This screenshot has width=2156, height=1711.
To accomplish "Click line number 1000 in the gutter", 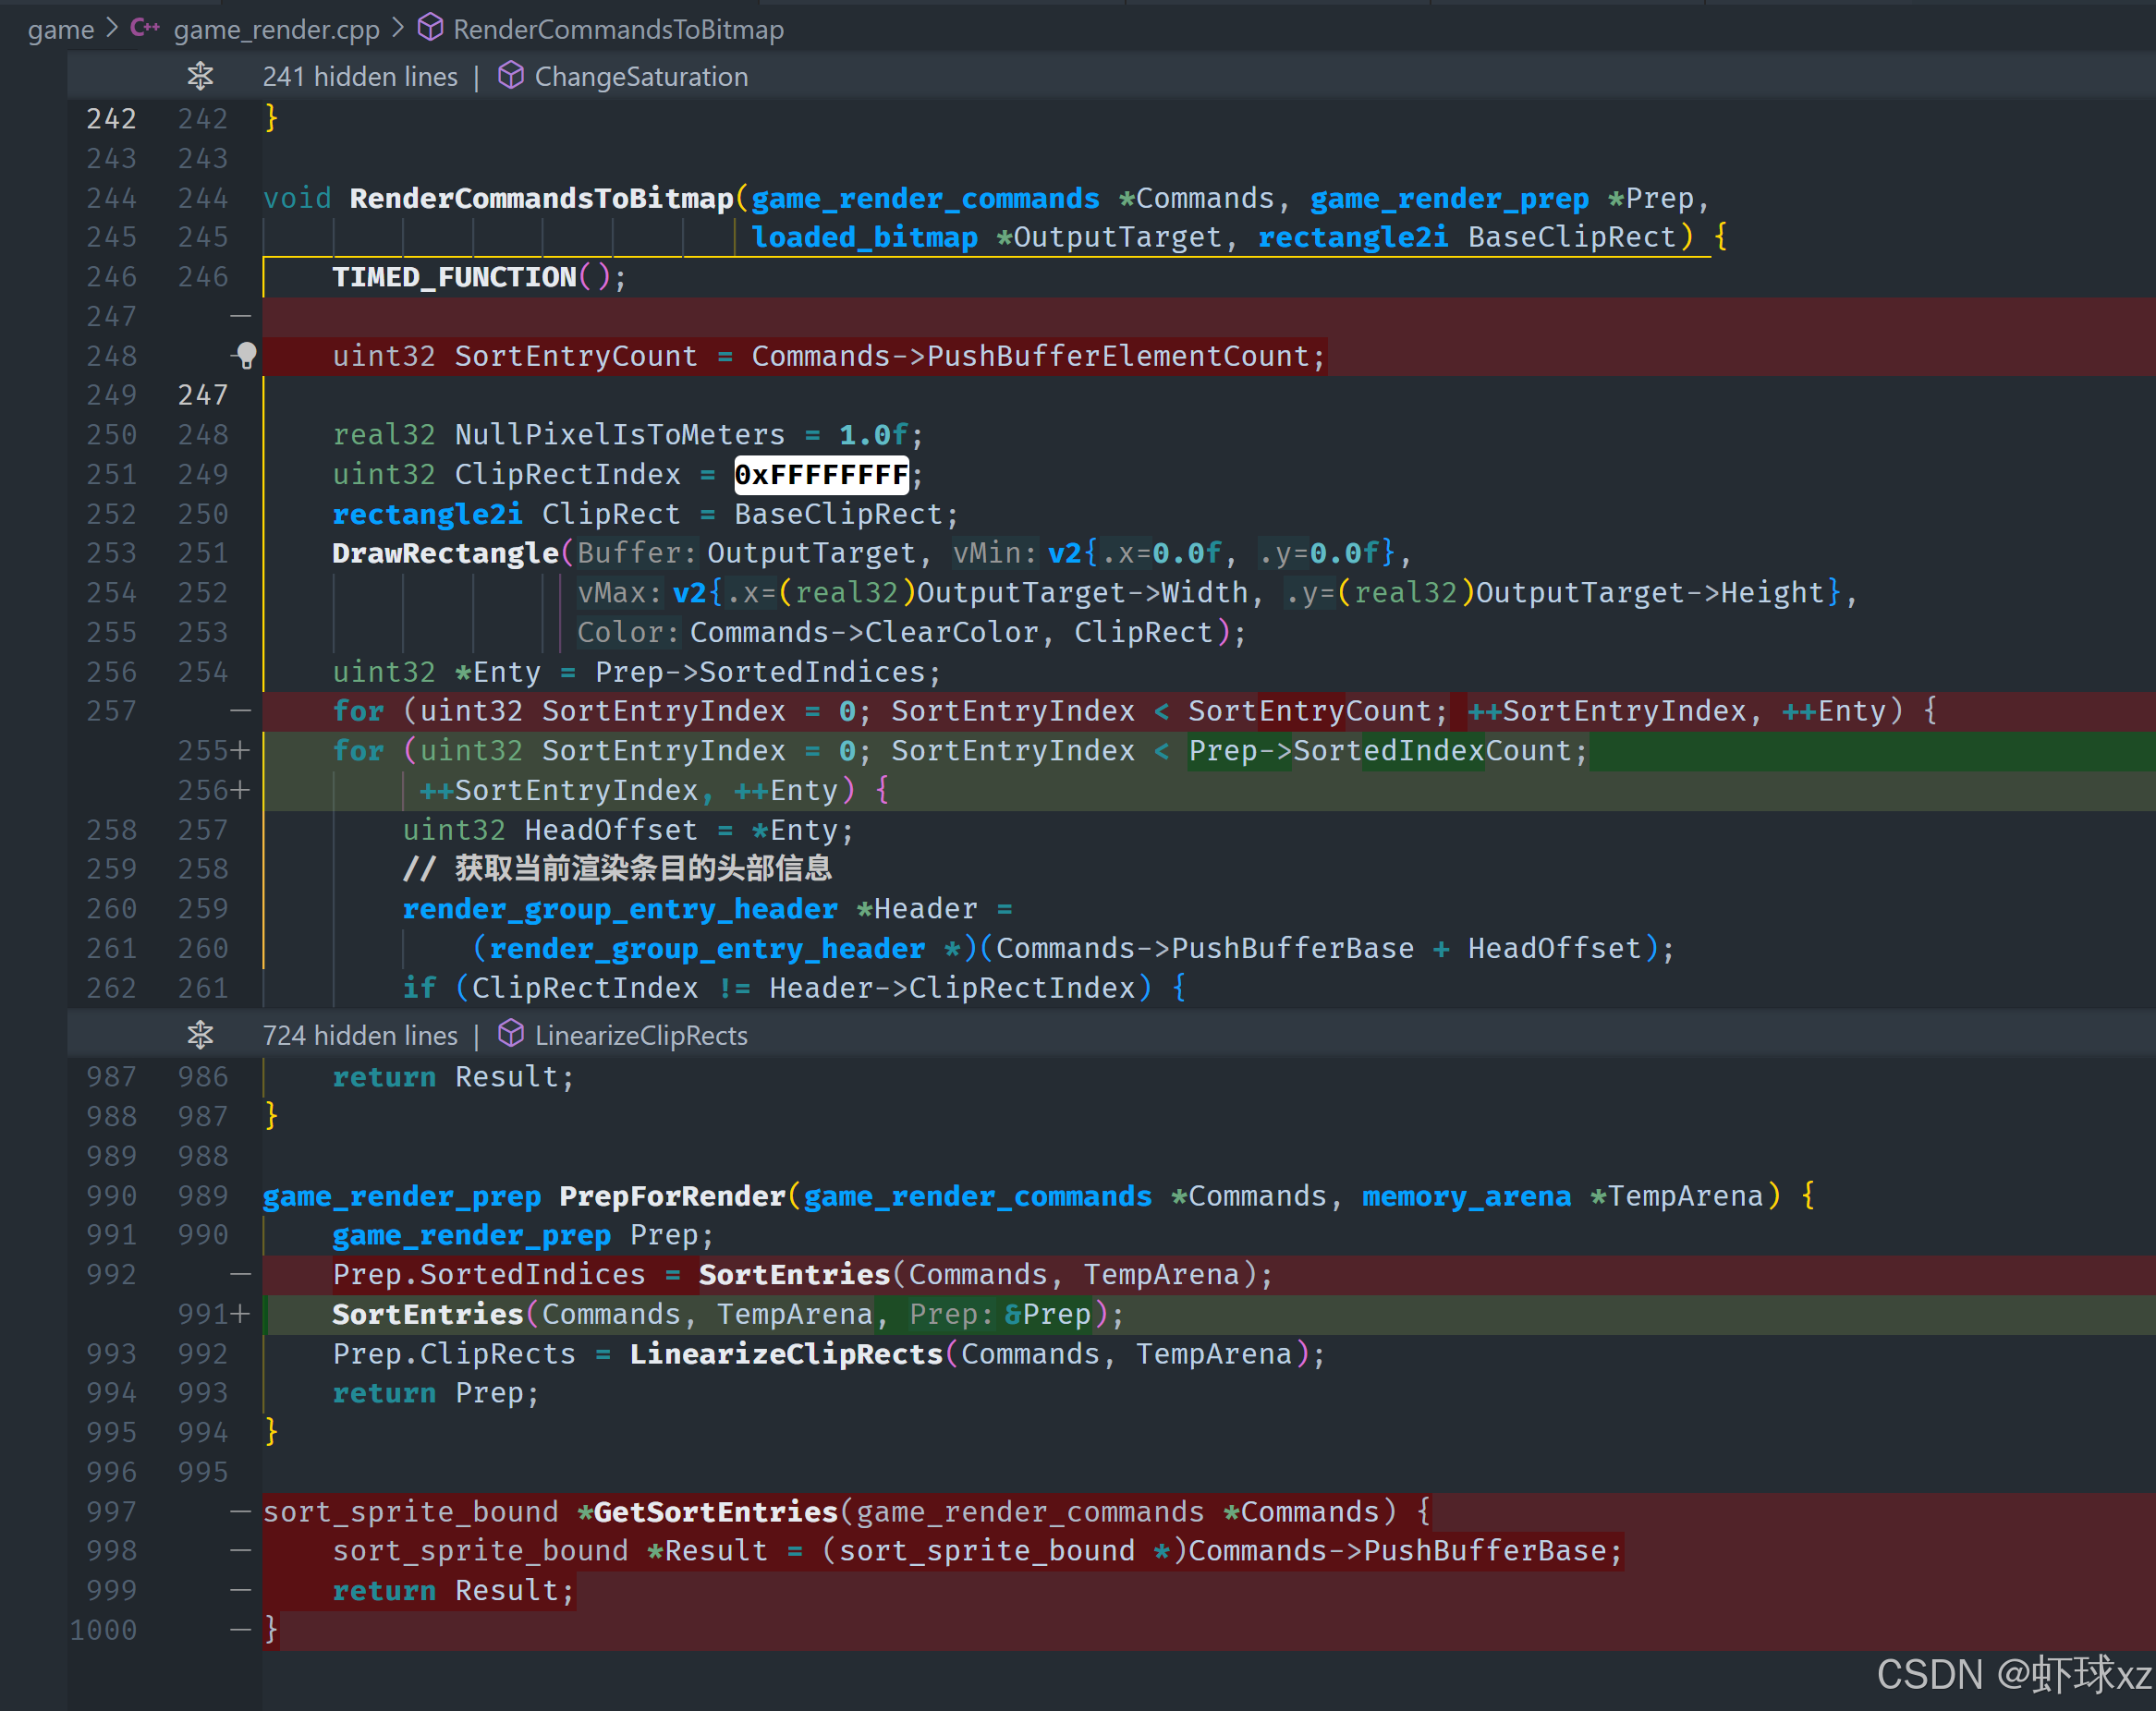I will [x=103, y=1630].
